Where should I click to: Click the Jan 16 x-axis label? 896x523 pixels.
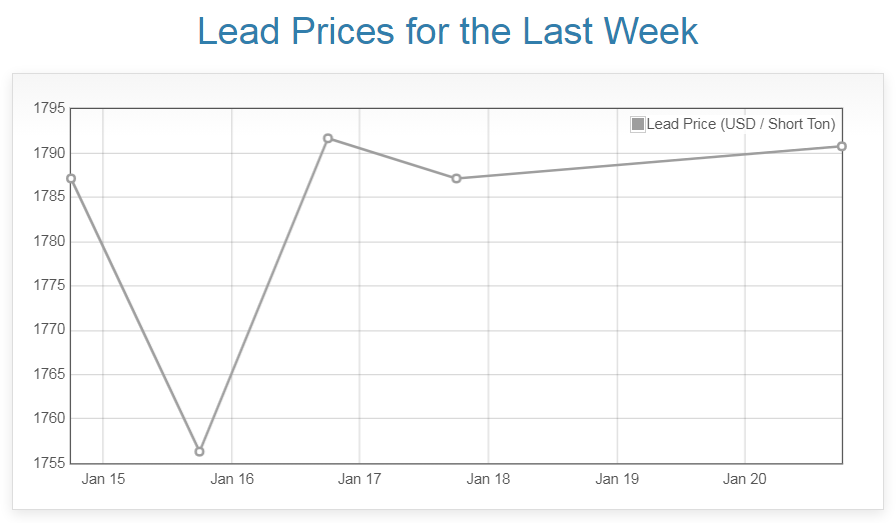[232, 480]
